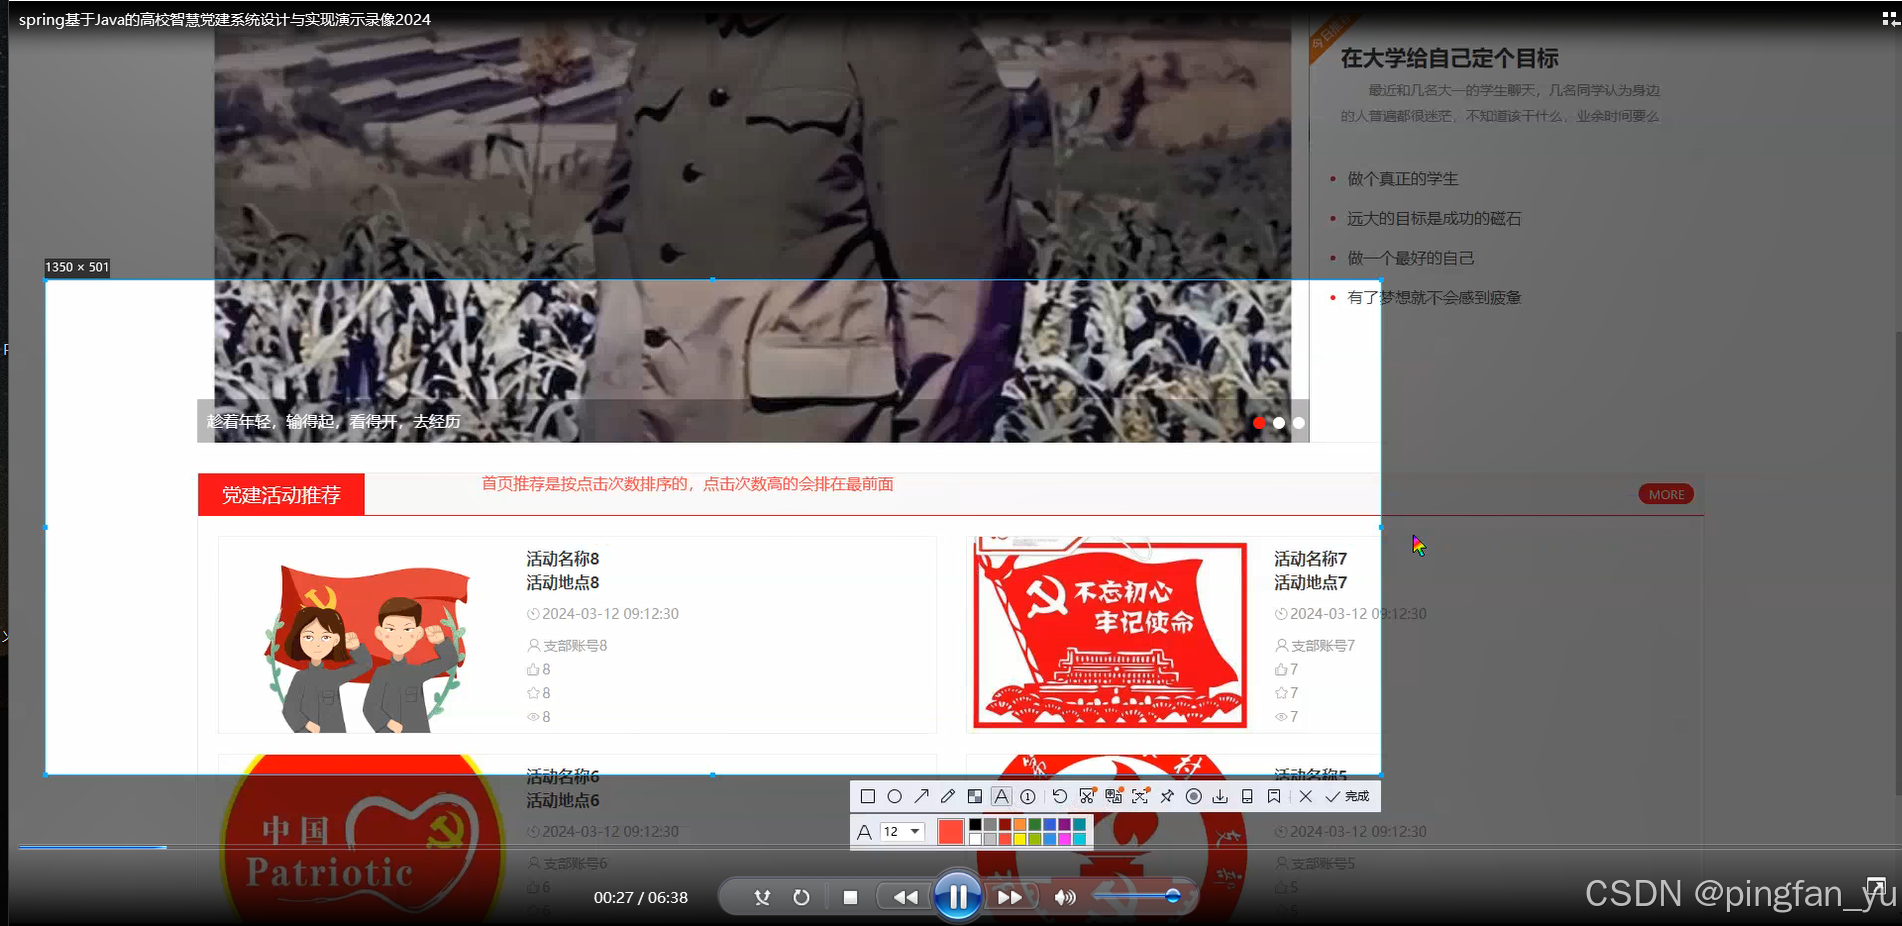Viewport: 1902px width, 926px height.
Task: Select the numbered step marker tool
Action: click(x=1027, y=797)
